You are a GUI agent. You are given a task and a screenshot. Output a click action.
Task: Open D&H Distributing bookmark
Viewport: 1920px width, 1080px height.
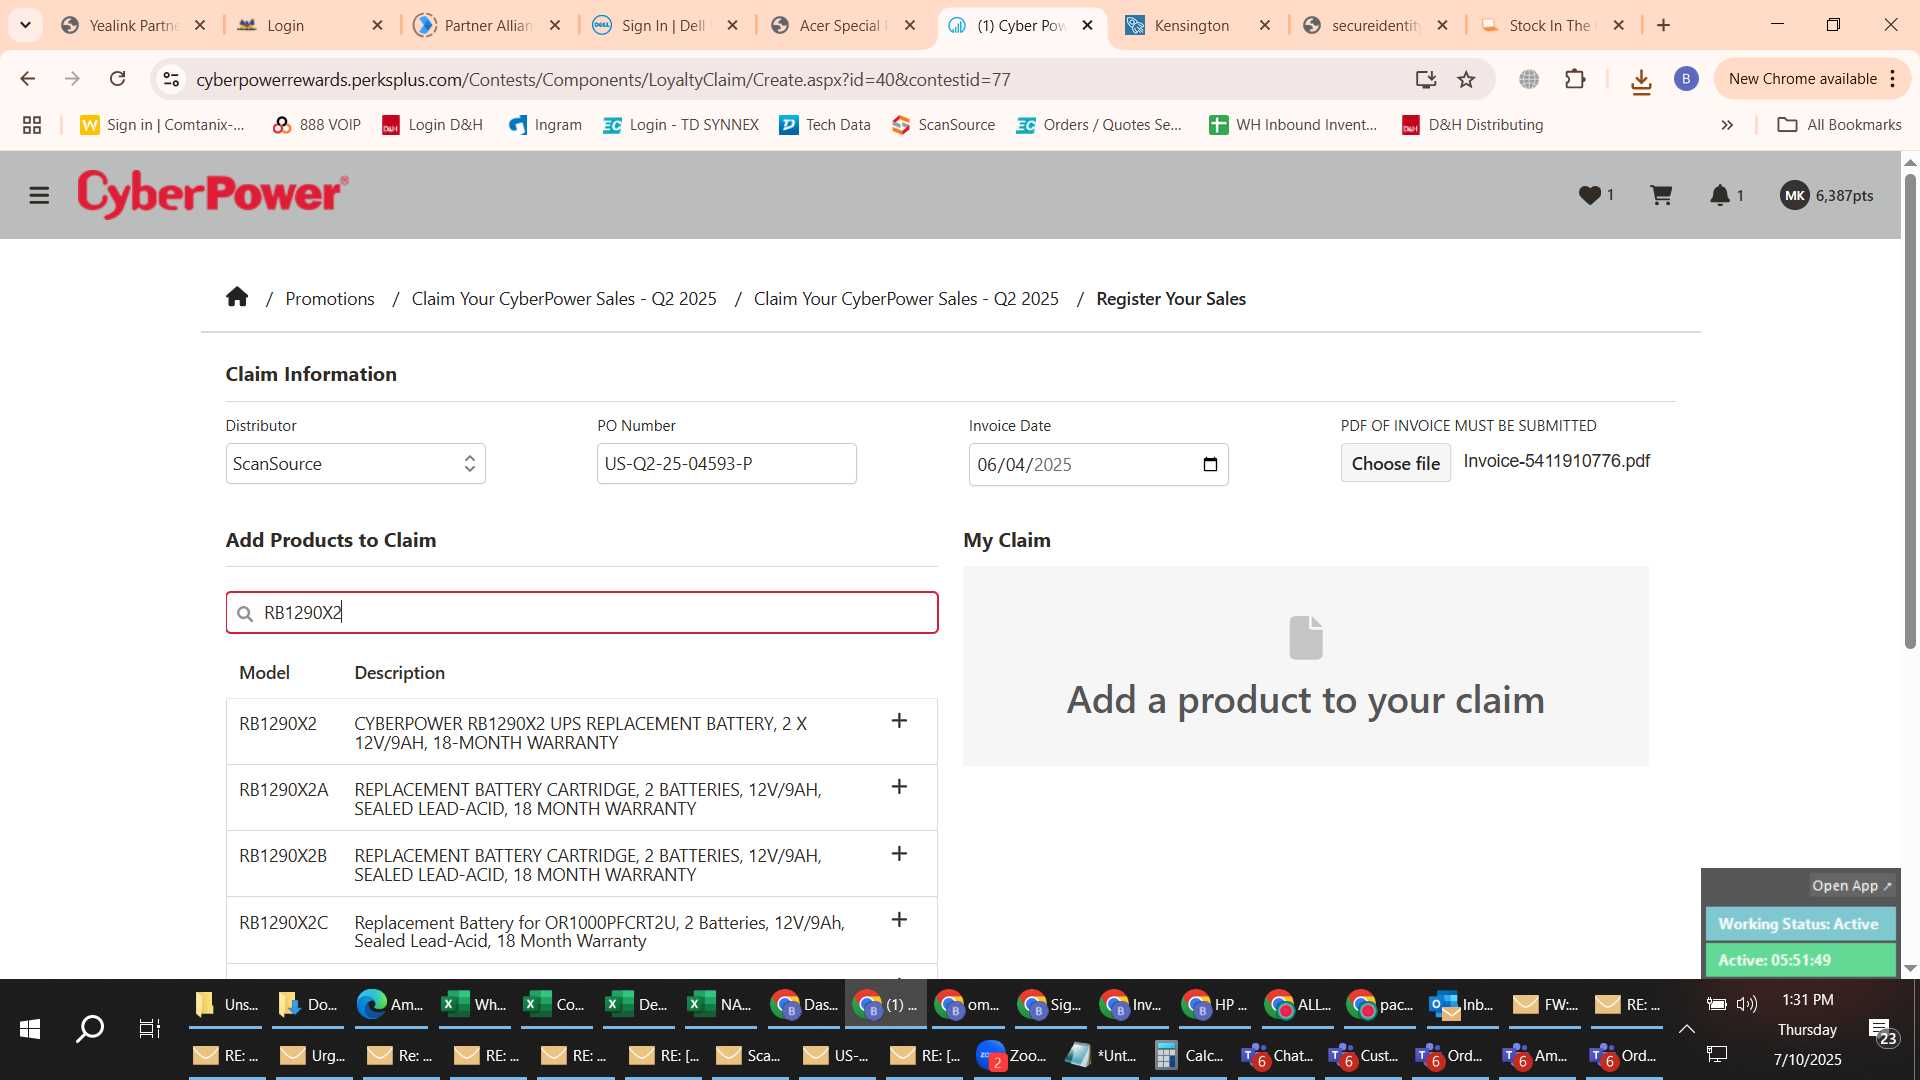click(1472, 125)
